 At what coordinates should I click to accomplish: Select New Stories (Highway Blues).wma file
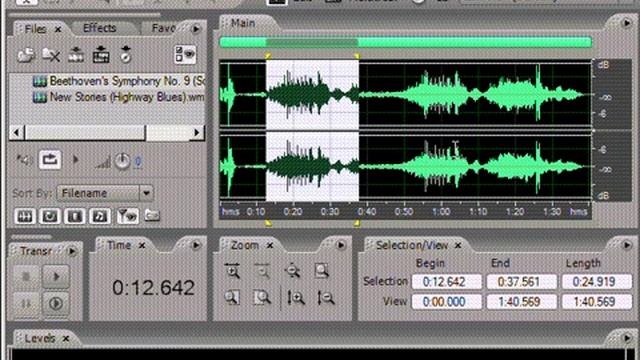(118, 97)
